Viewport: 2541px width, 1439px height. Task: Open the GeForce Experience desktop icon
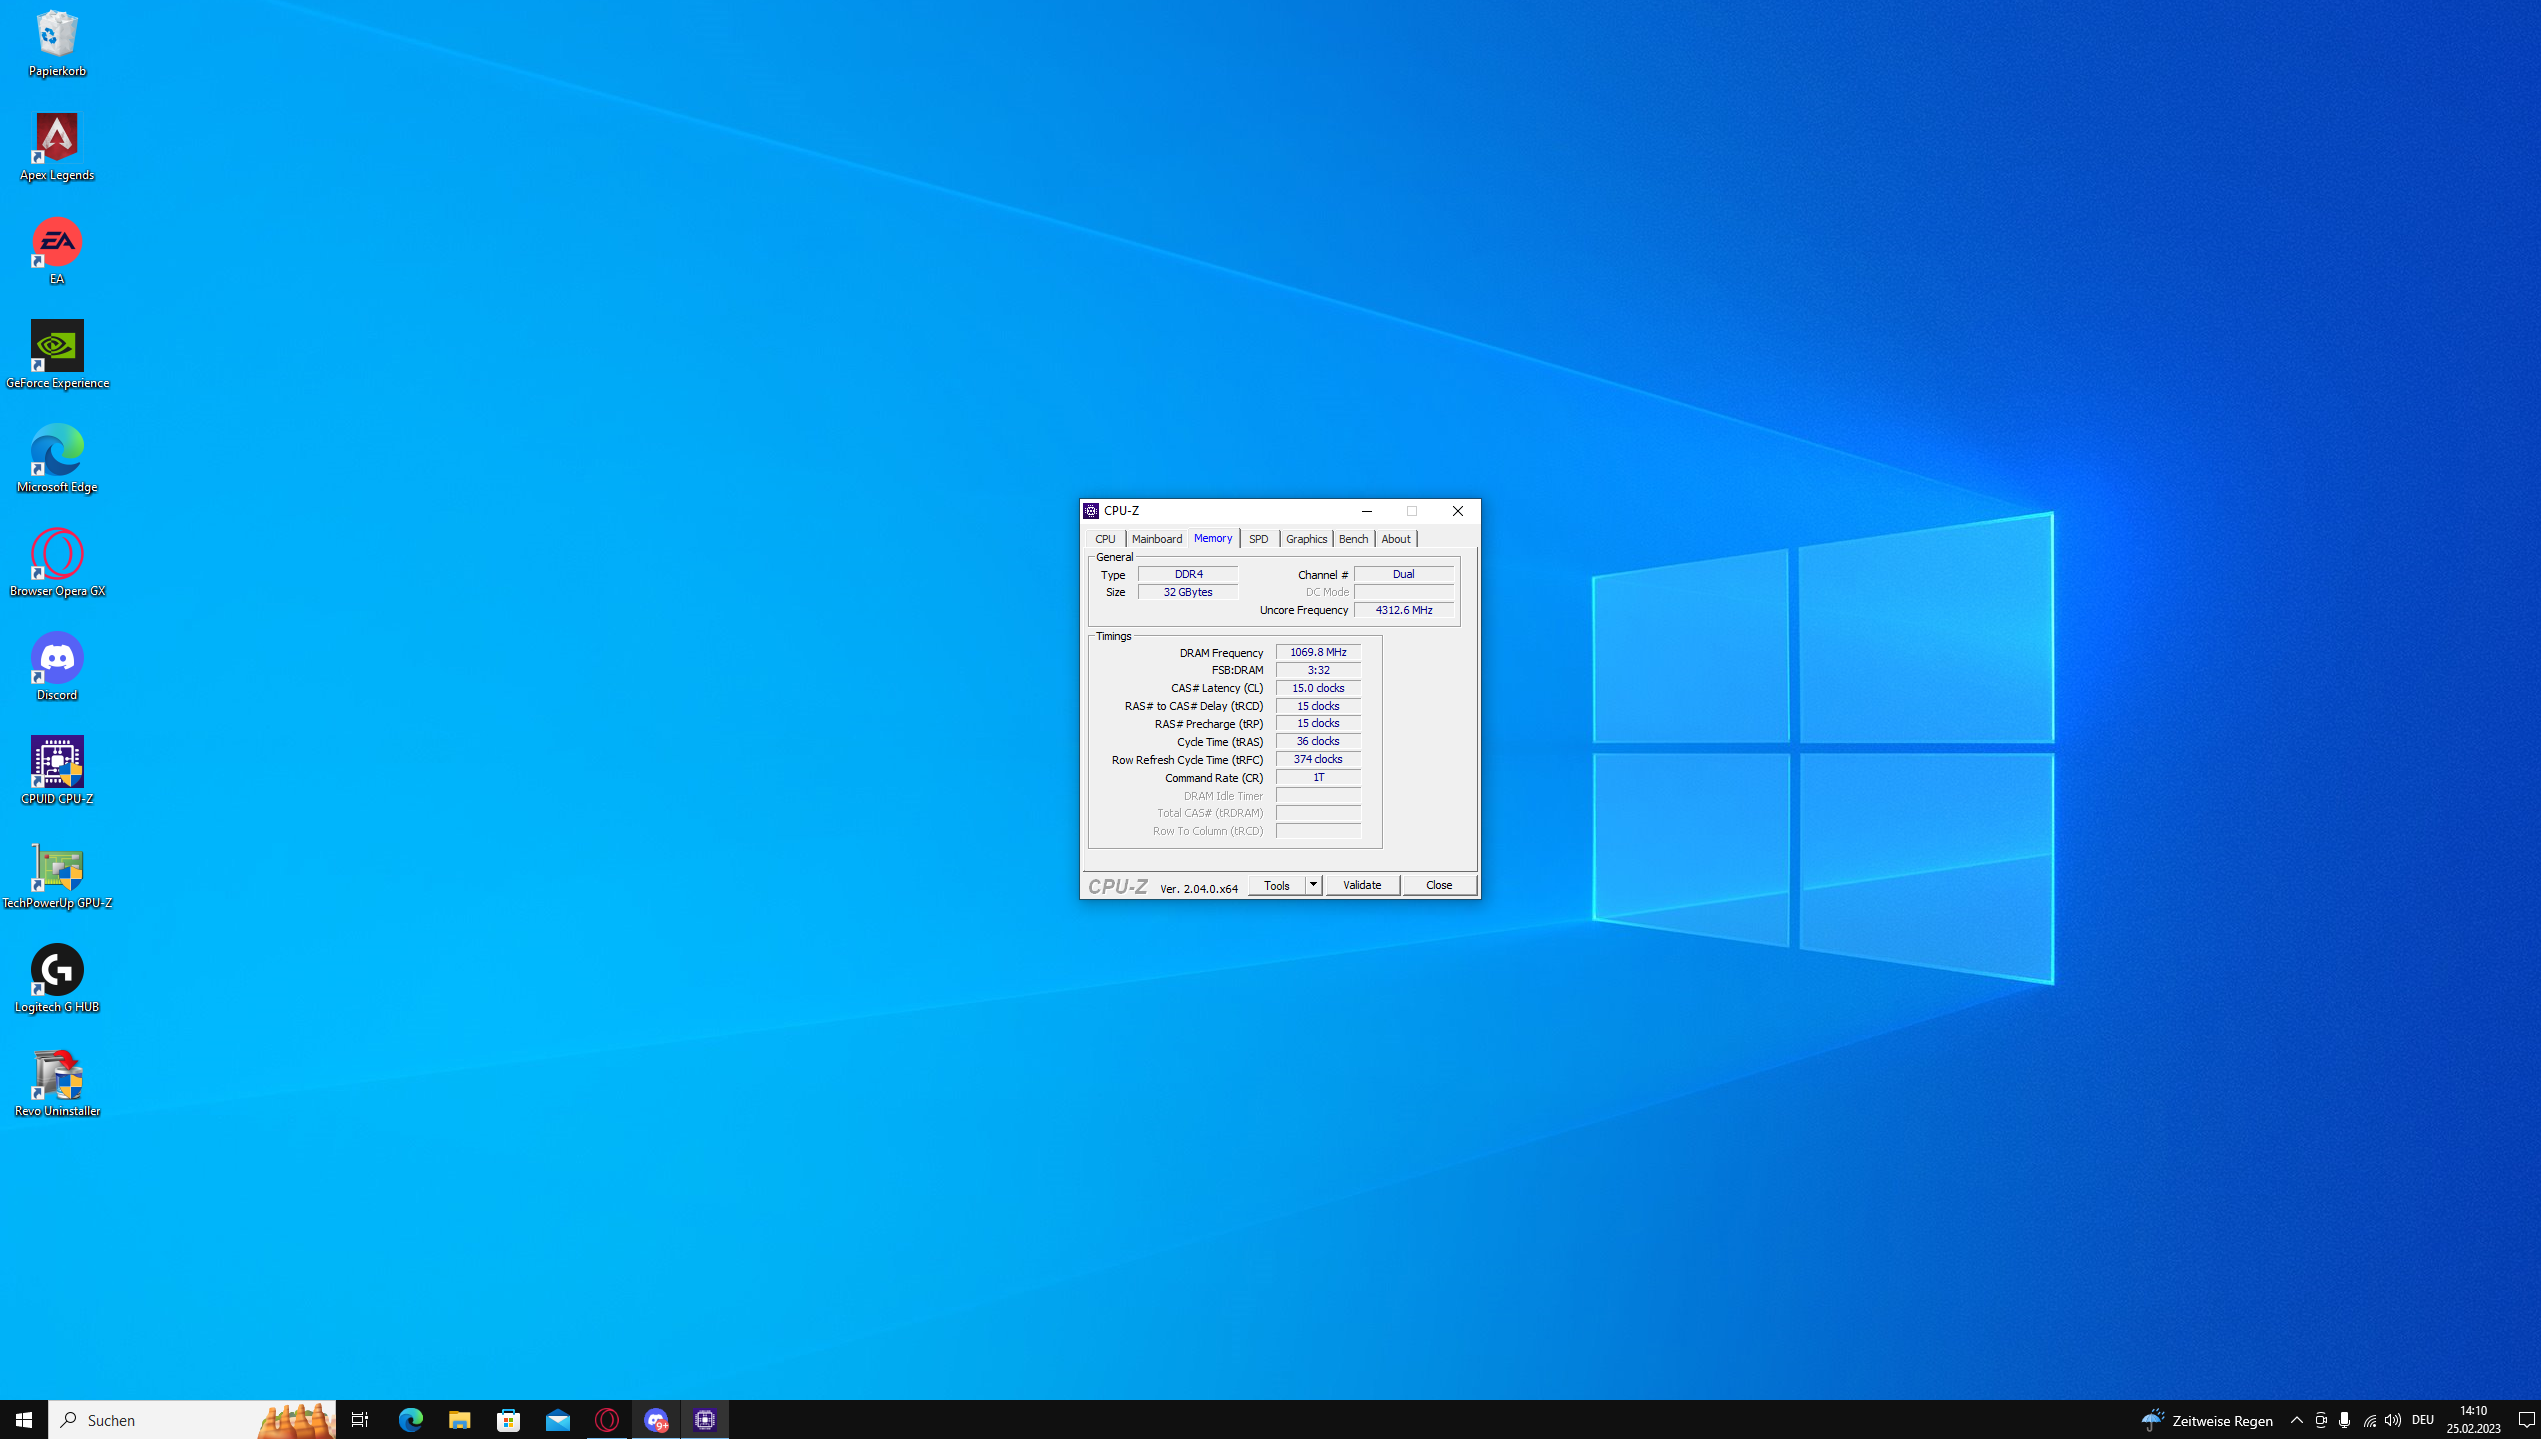57,347
